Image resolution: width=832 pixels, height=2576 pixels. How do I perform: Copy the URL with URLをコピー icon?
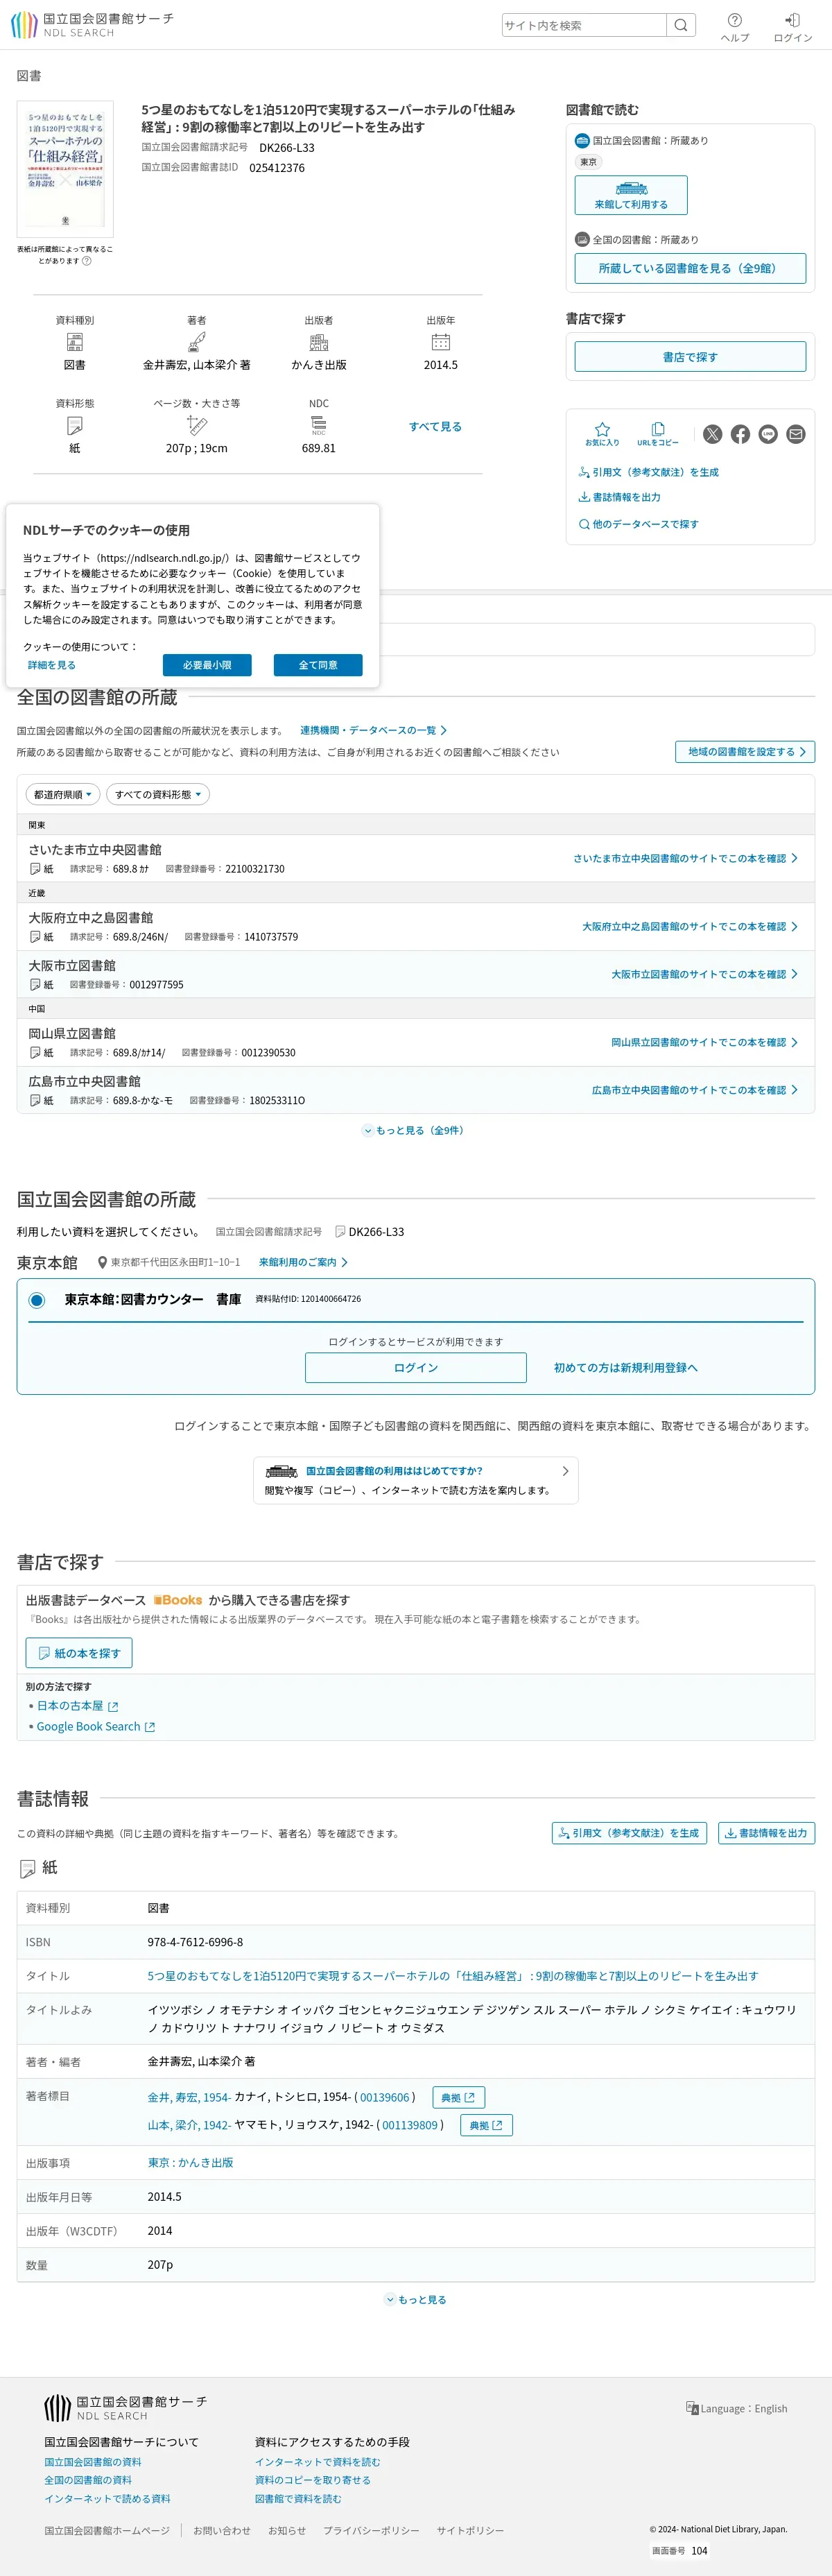coord(658,433)
